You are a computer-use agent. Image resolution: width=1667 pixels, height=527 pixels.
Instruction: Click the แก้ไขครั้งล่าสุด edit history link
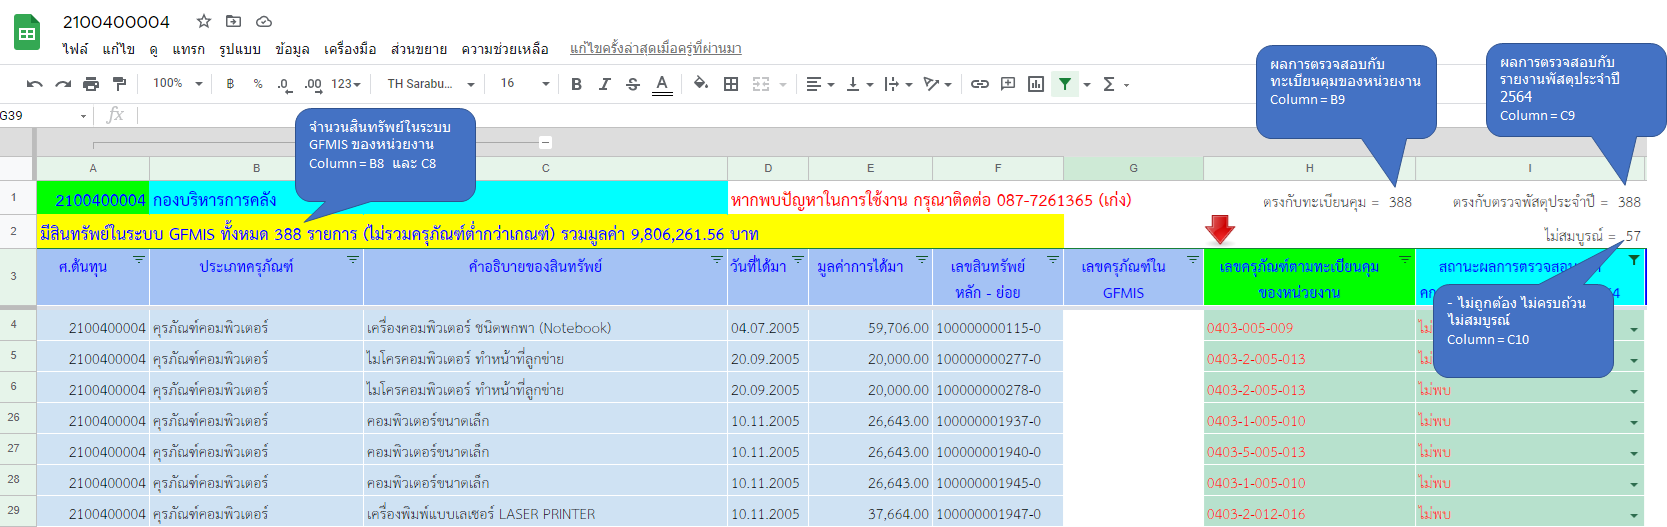point(655,49)
